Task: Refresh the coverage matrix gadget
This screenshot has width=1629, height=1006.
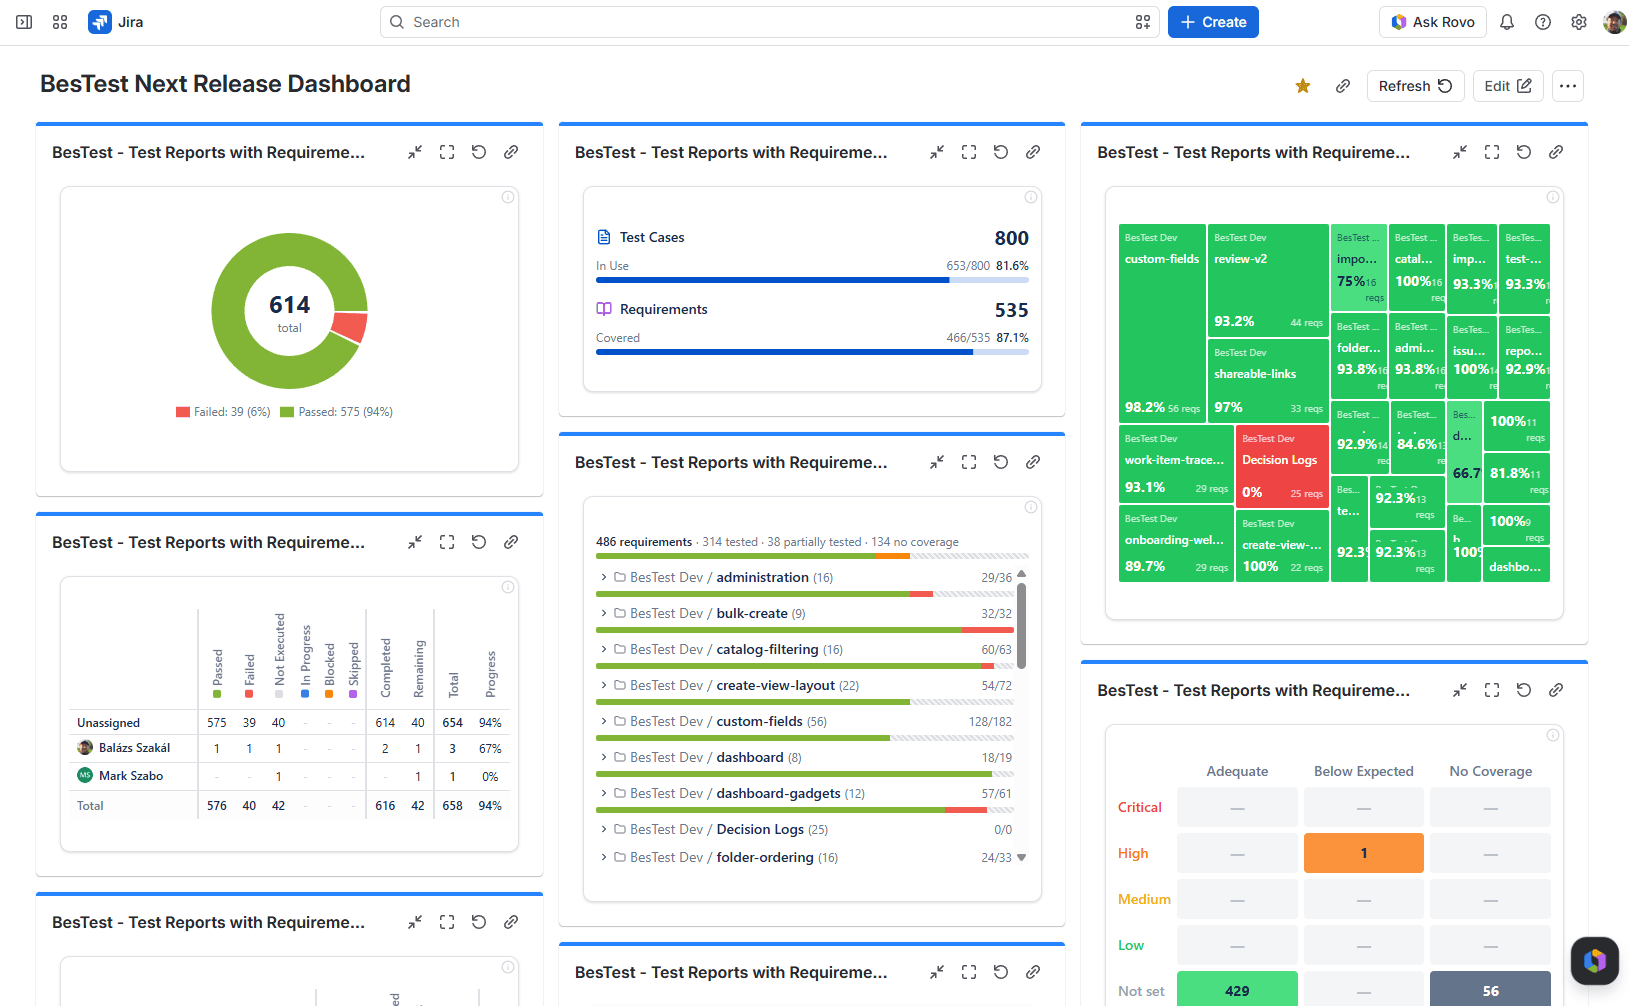Action: pyautogui.click(x=1524, y=690)
